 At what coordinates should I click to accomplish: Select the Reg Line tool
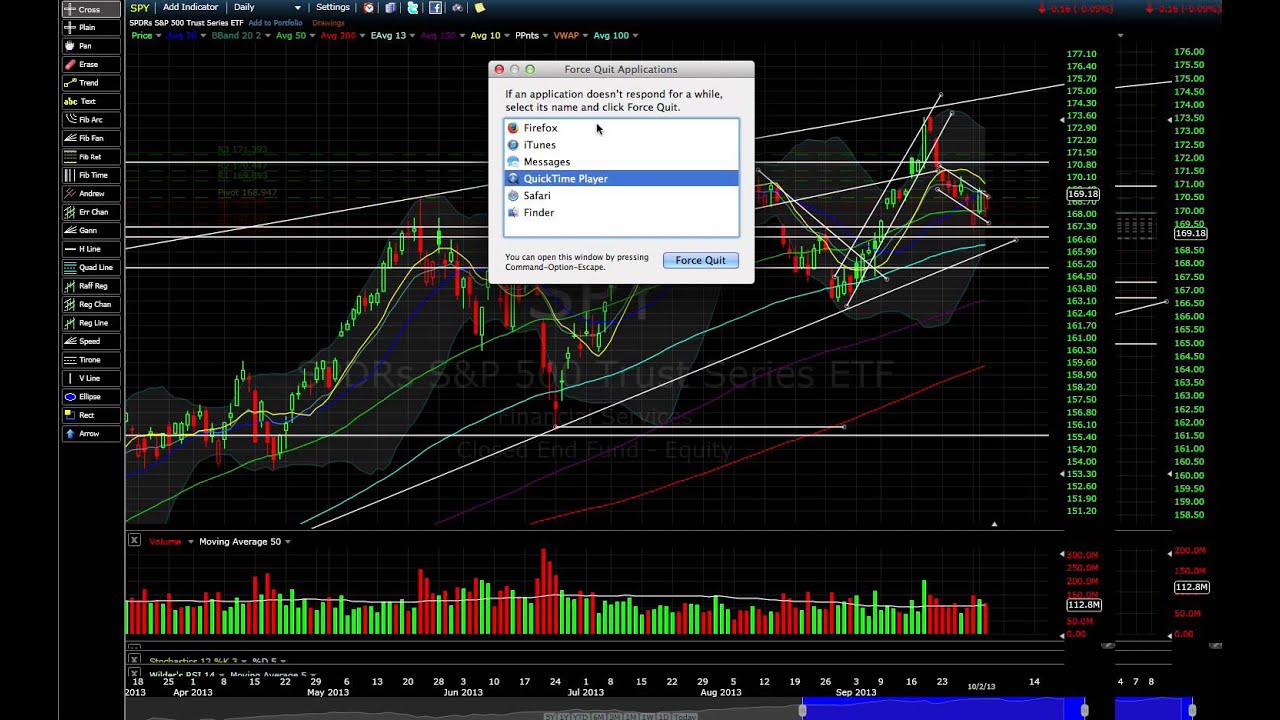[x=90, y=323]
